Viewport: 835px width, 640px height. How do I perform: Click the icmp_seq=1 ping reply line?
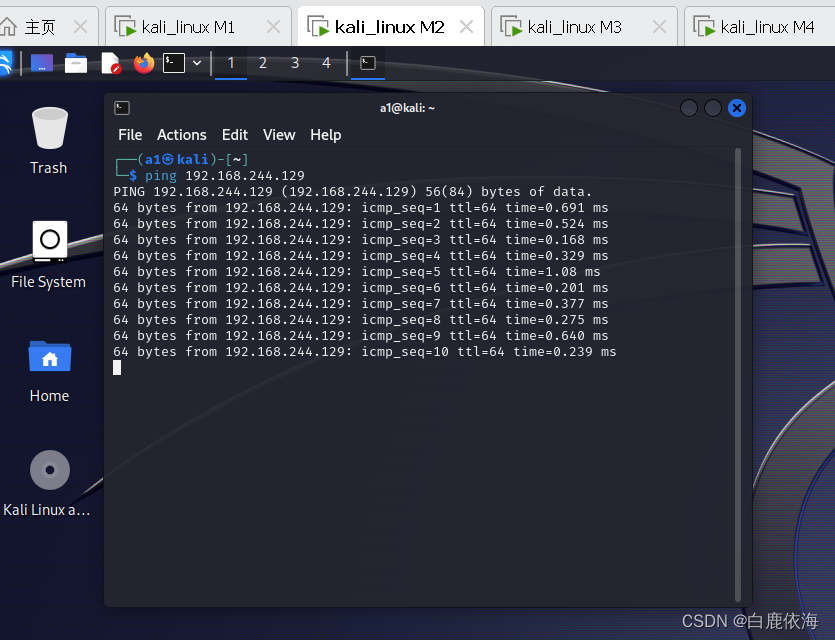[361, 208]
